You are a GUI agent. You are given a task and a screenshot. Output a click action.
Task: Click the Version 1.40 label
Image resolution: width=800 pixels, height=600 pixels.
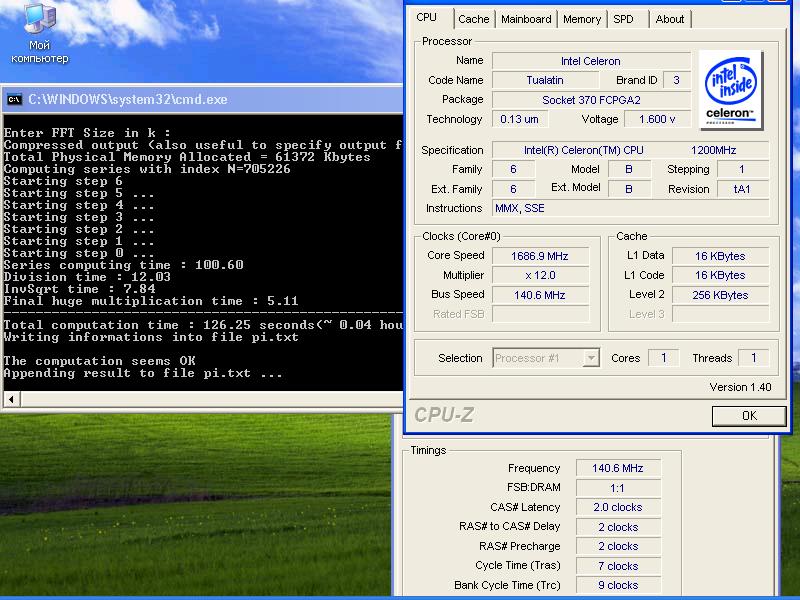click(740, 387)
